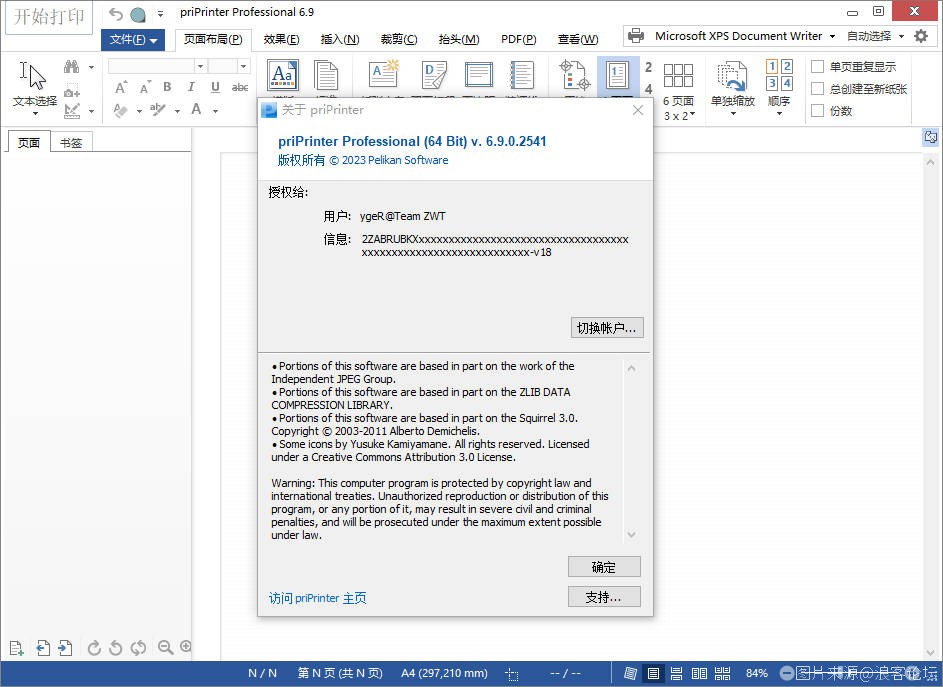943x687 pixels.
Task: Open printer settings gear icon
Action: (x=921, y=36)
